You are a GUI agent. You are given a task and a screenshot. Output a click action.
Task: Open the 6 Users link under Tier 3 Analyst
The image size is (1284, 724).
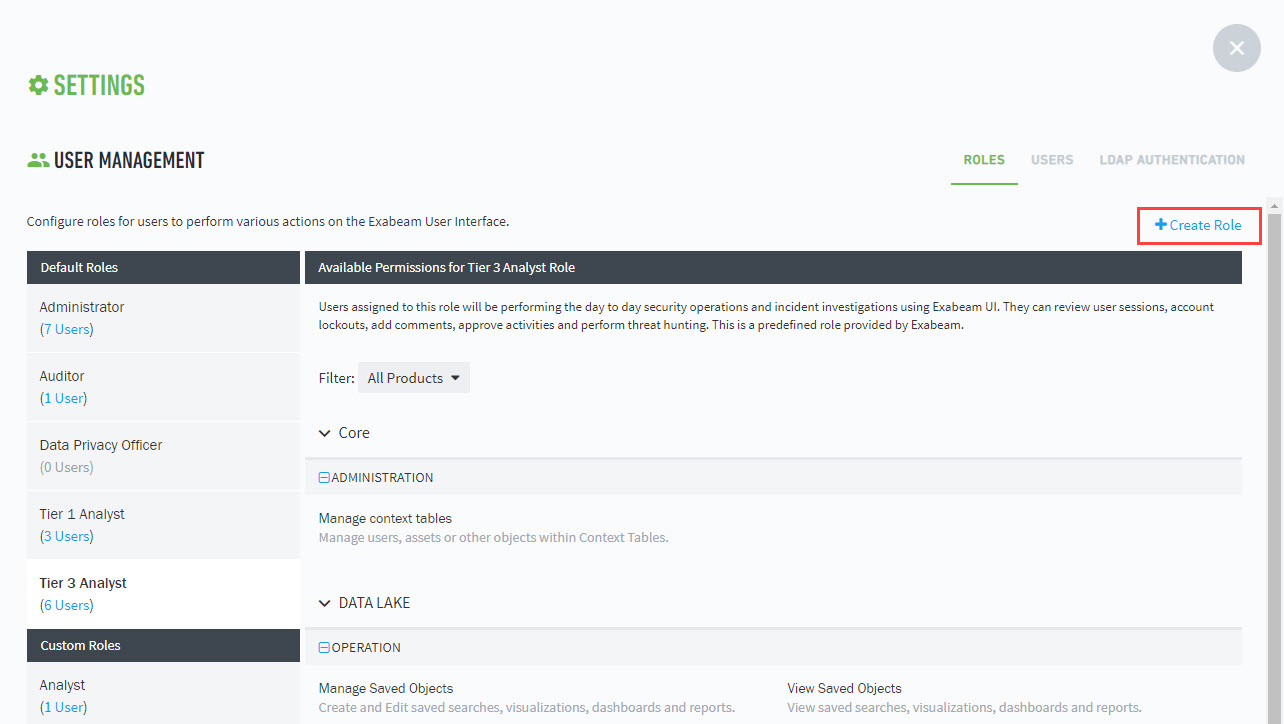(x=67, y=605)
